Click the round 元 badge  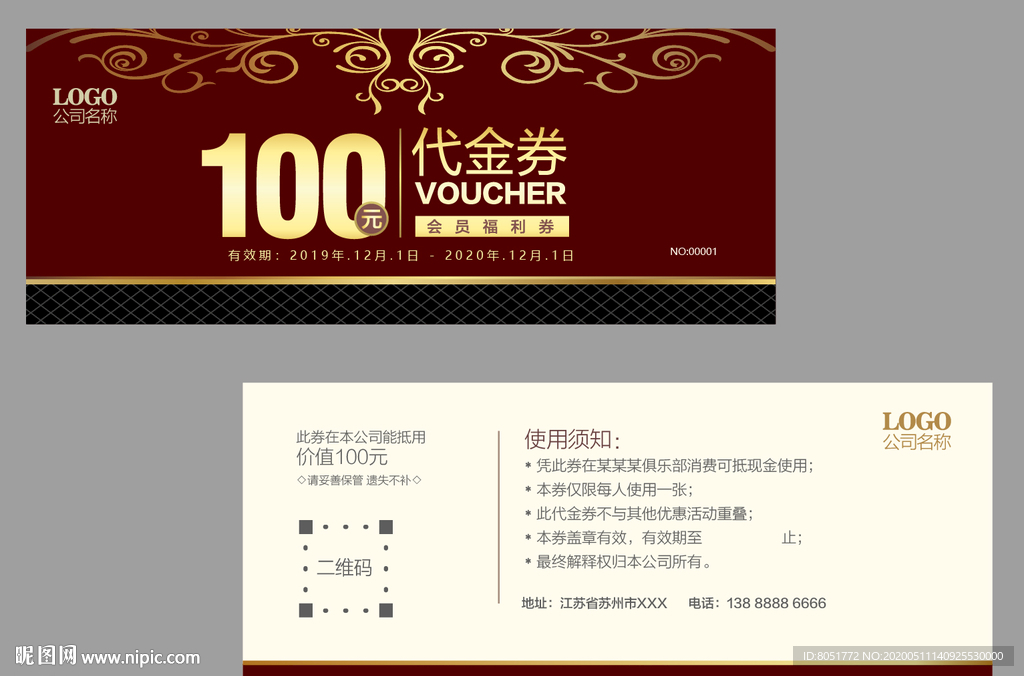click(372, 219)
